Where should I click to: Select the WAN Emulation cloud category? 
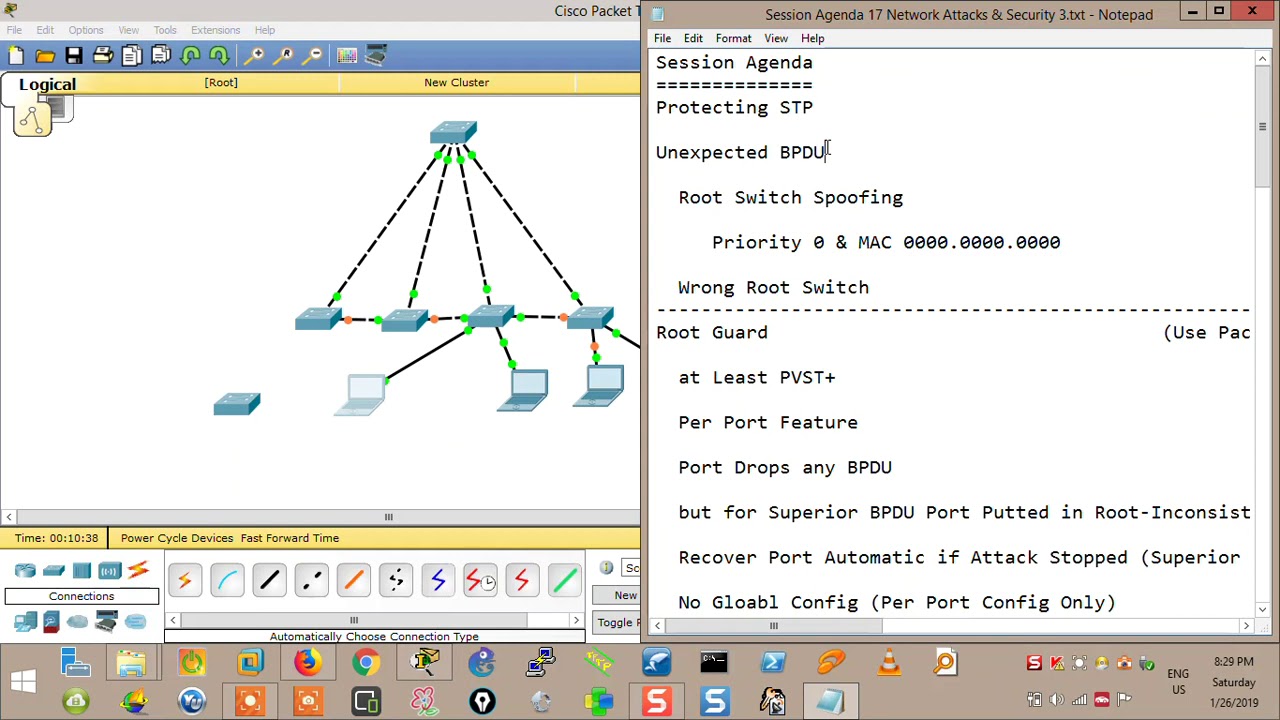pos(78,622)
